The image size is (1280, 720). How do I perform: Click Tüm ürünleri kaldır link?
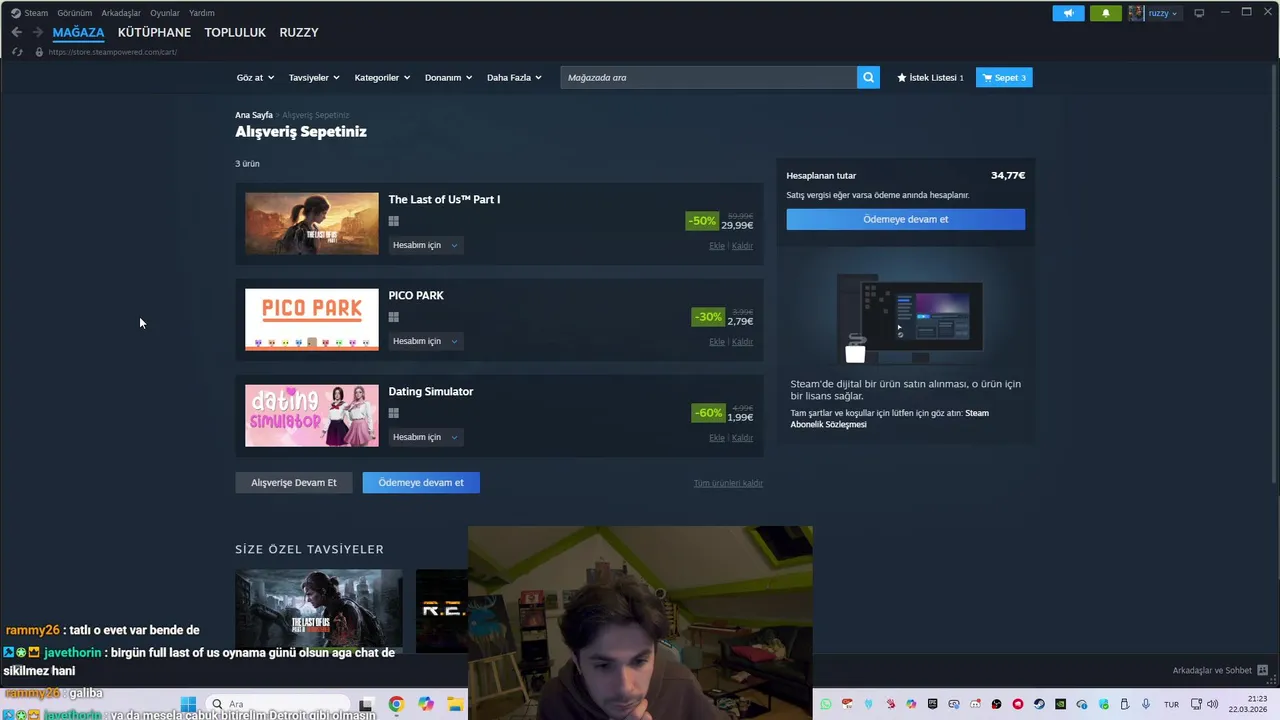[x=728, y=483]
